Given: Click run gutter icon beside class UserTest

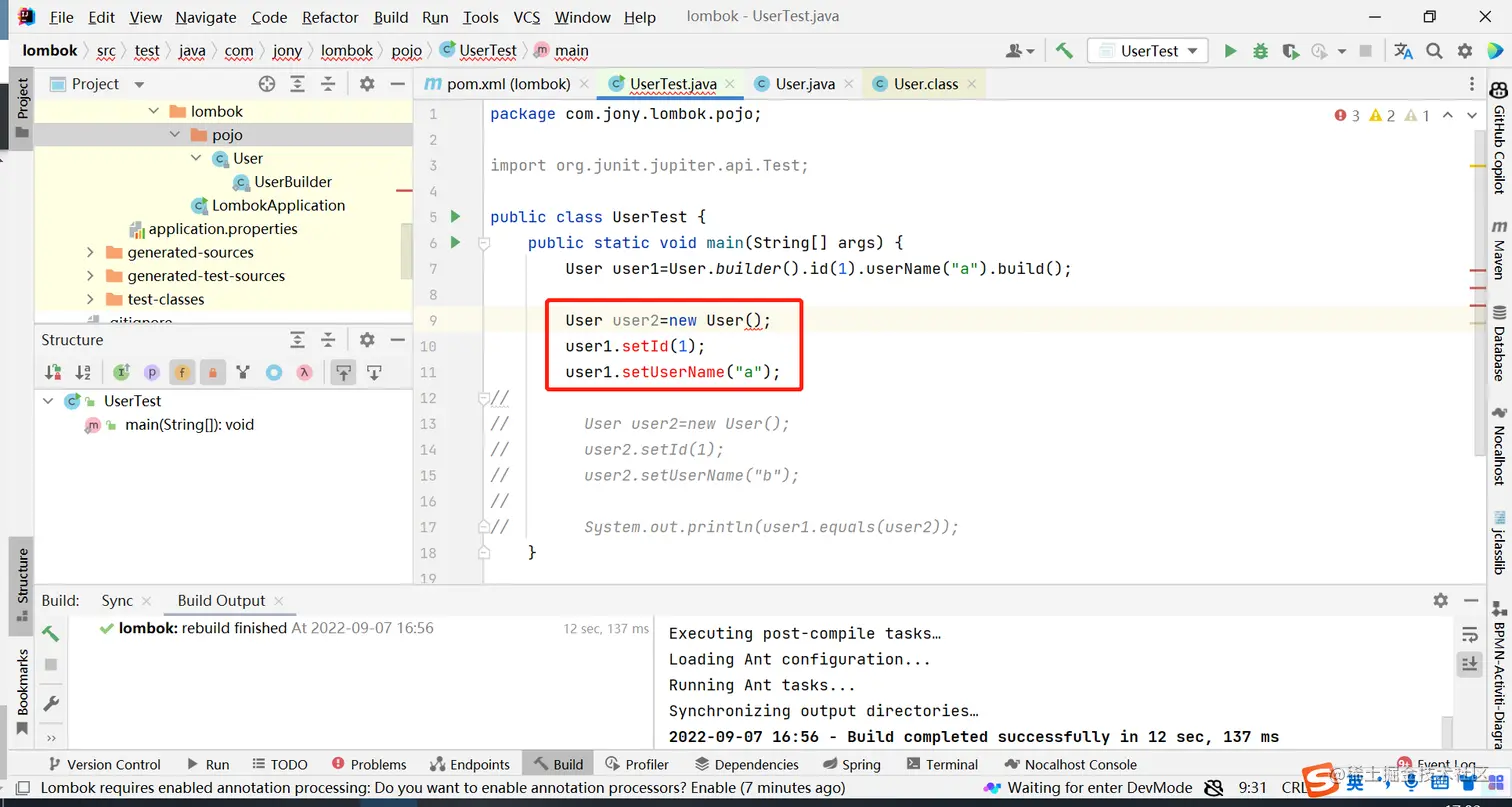Looking at the screenshot, I should click(x=455, y=216).
